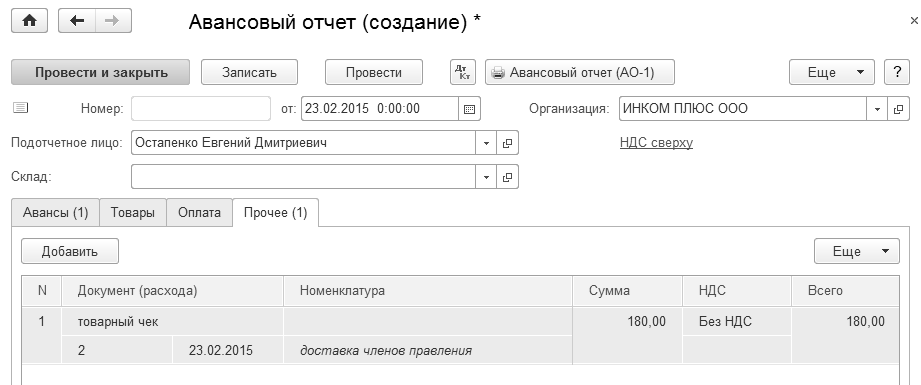The image size is (921, 385).
Task: Open the Склад record icon
Action: point(507,177)
